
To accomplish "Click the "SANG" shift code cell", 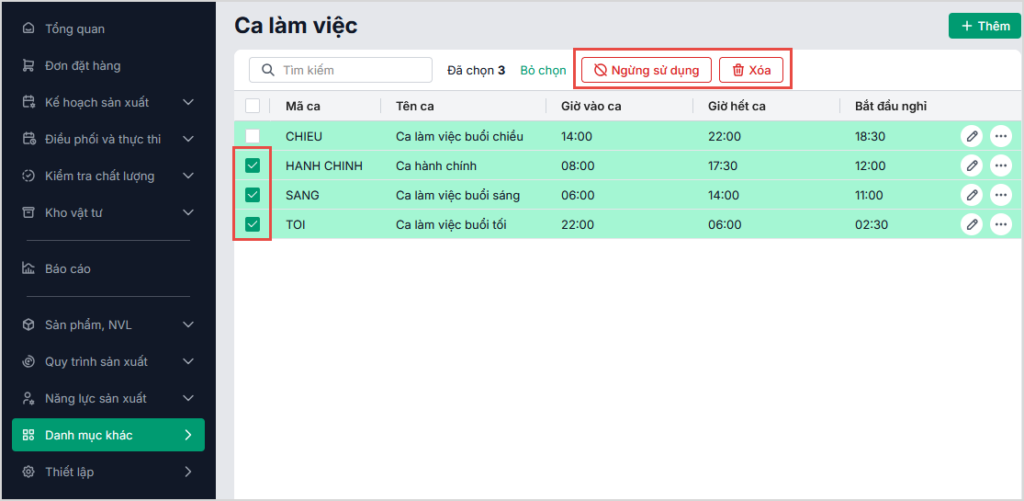I will [302, 195].
